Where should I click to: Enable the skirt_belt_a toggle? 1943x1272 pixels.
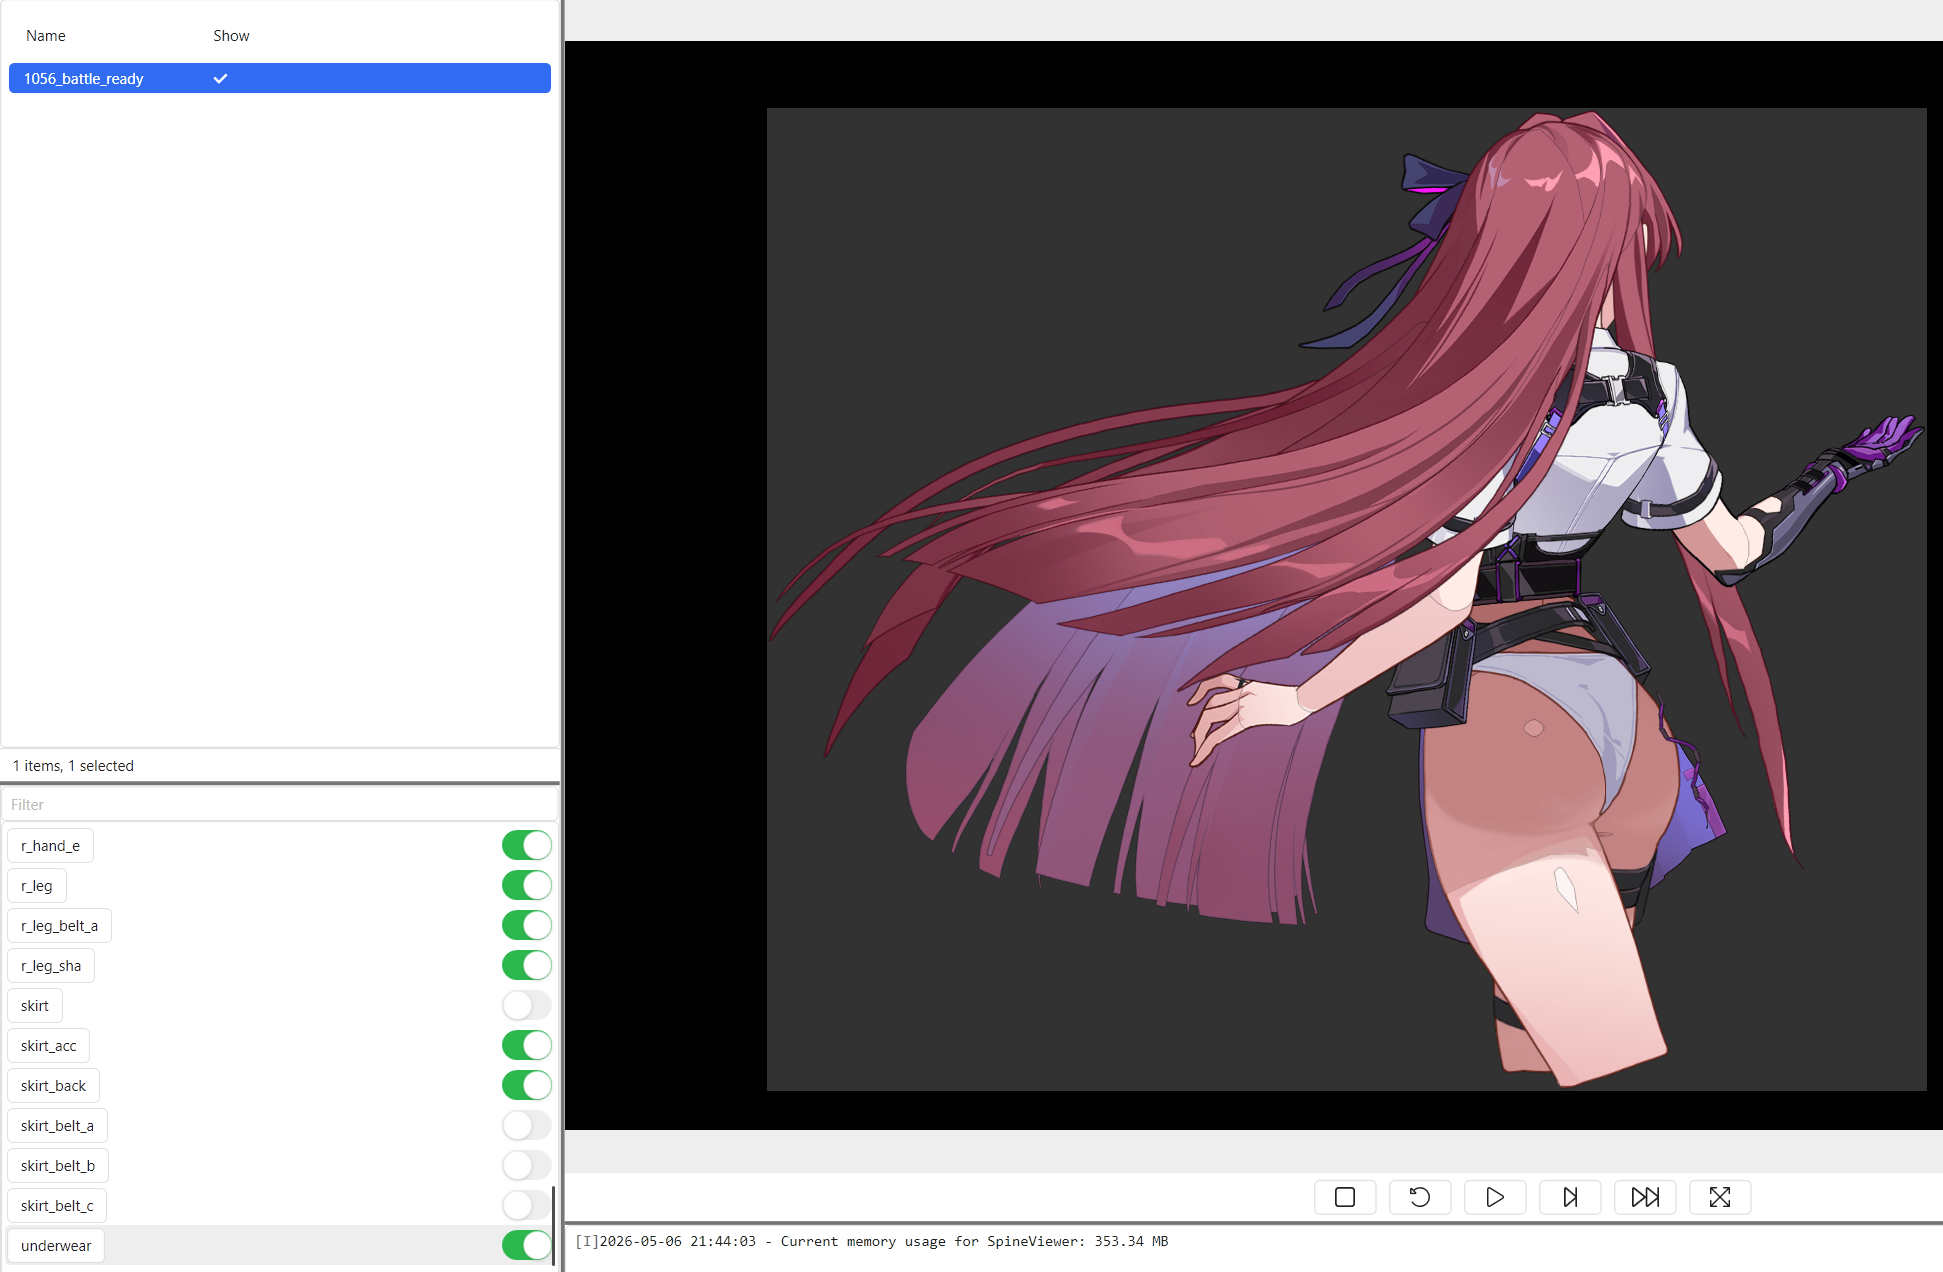(526, 1125)
